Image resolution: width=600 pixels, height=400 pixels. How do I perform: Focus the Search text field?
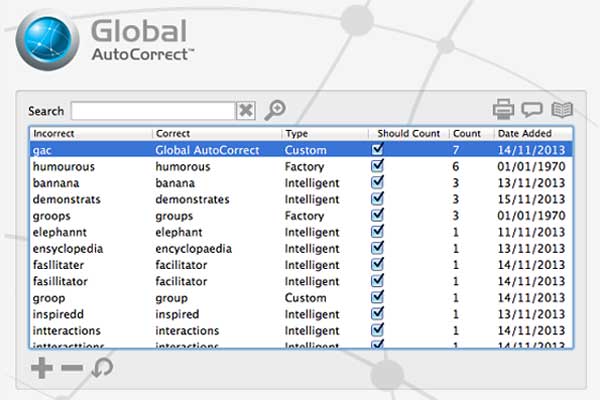pos(153,111)
